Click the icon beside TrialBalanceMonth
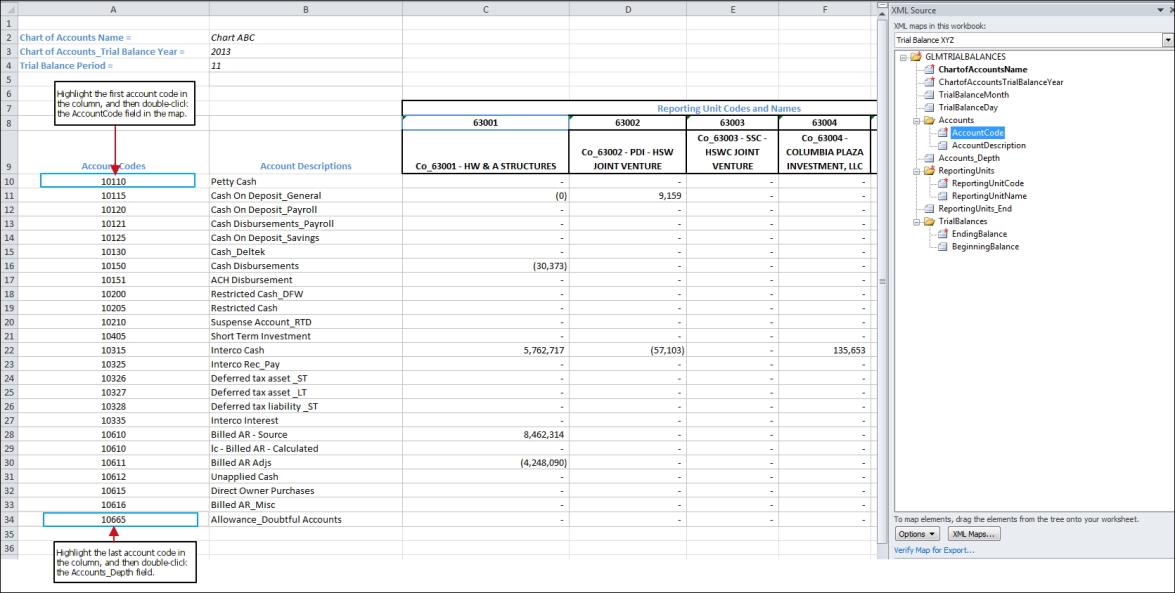The width and height of the screenshot is (1175, 593). tap(930, 94)
